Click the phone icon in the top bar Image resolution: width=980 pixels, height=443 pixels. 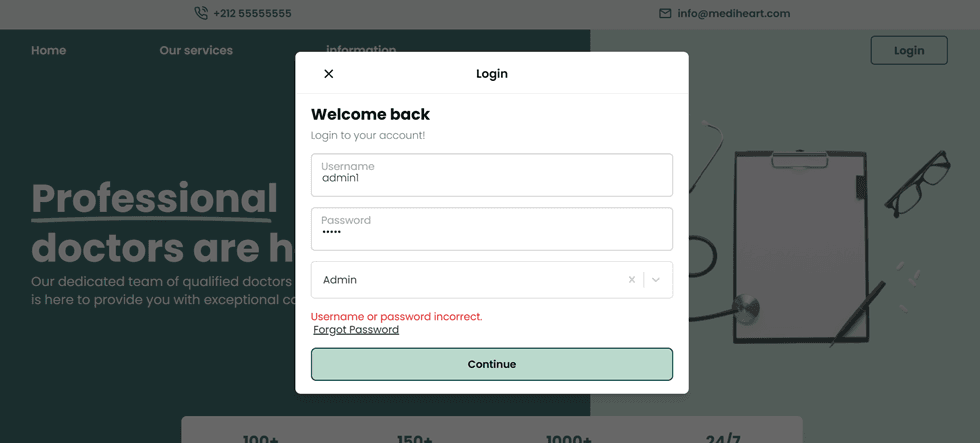[201, 14]
